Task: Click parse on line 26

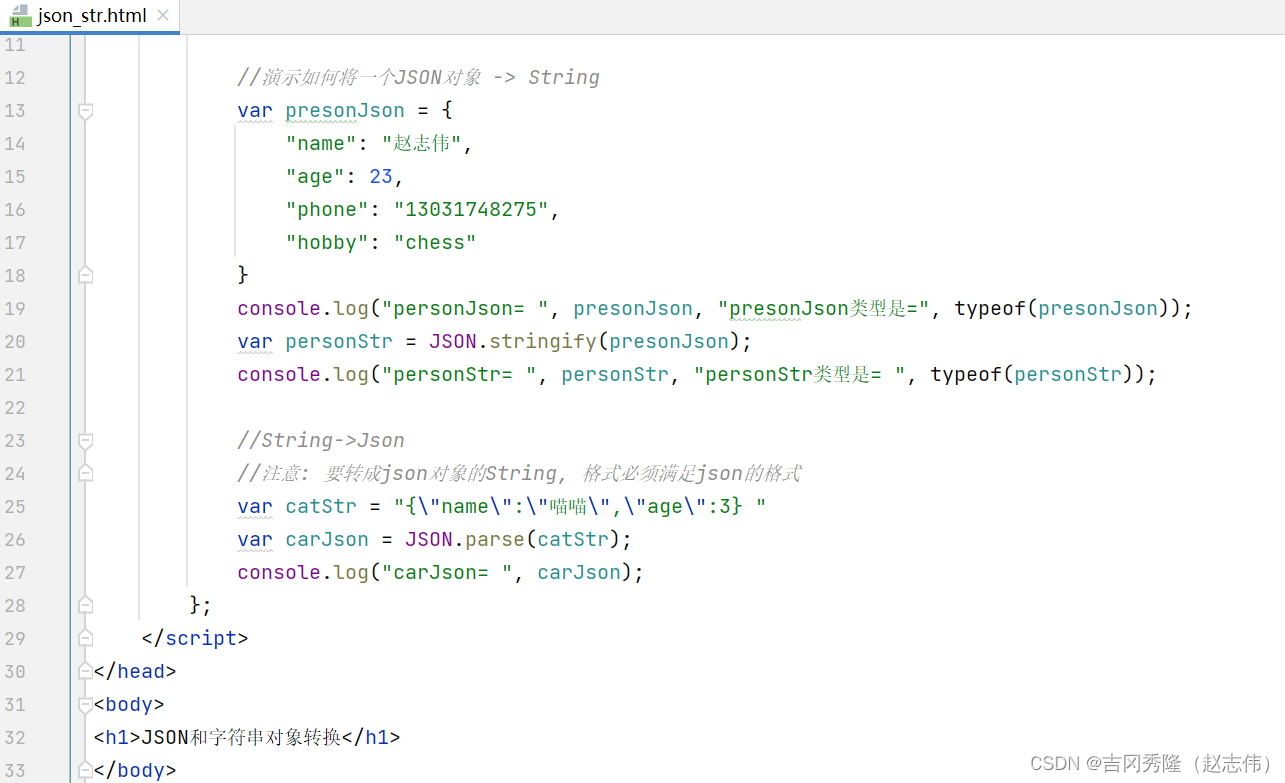Action: (x=495, y=539)
